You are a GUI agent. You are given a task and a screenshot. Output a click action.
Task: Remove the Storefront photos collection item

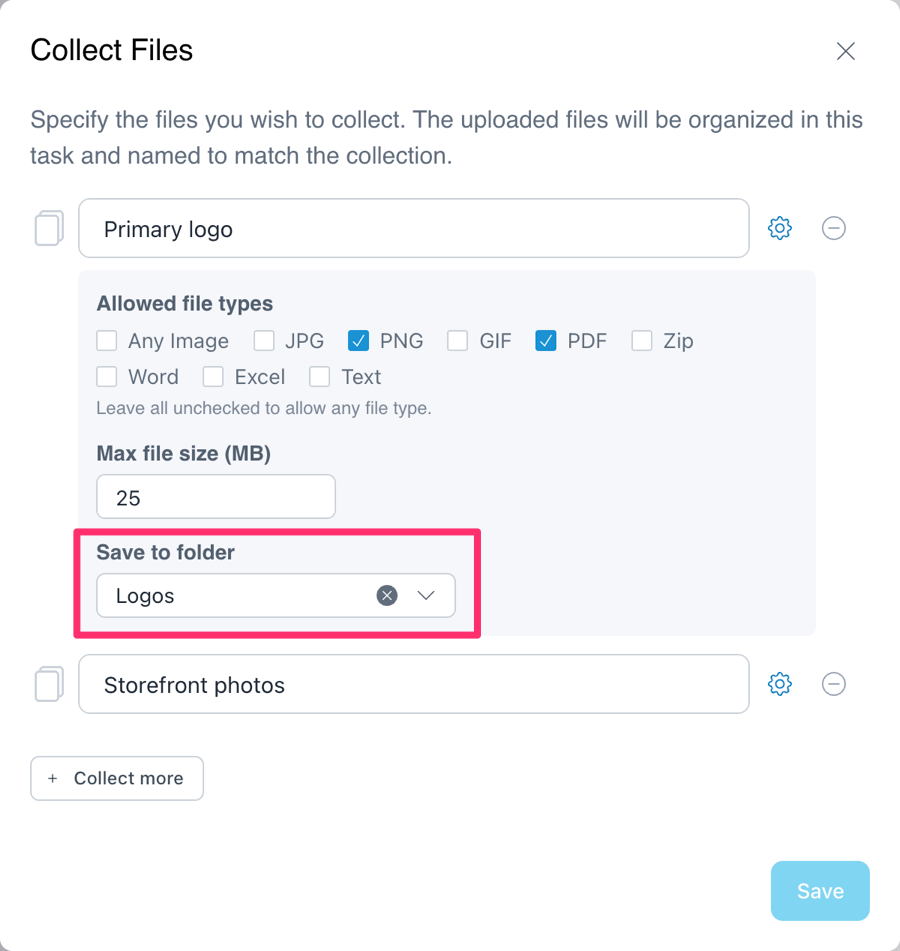point(833,684)
